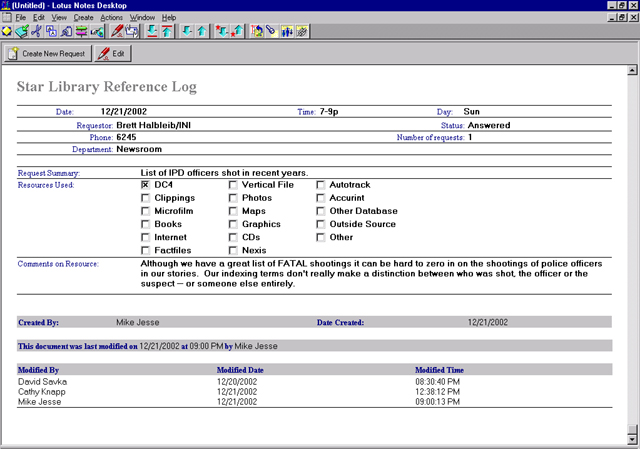Click the down arrow with red underline icon
Screen dimensions: 640x449
click(152, 31)
